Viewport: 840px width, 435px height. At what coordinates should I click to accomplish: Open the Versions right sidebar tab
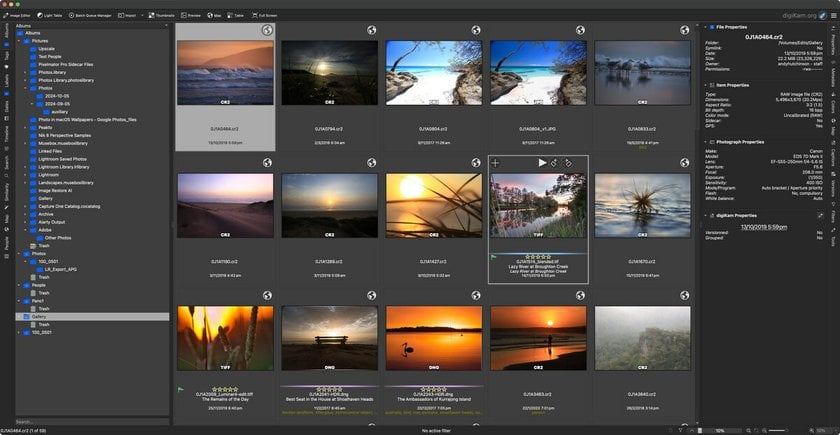point(833,186)
